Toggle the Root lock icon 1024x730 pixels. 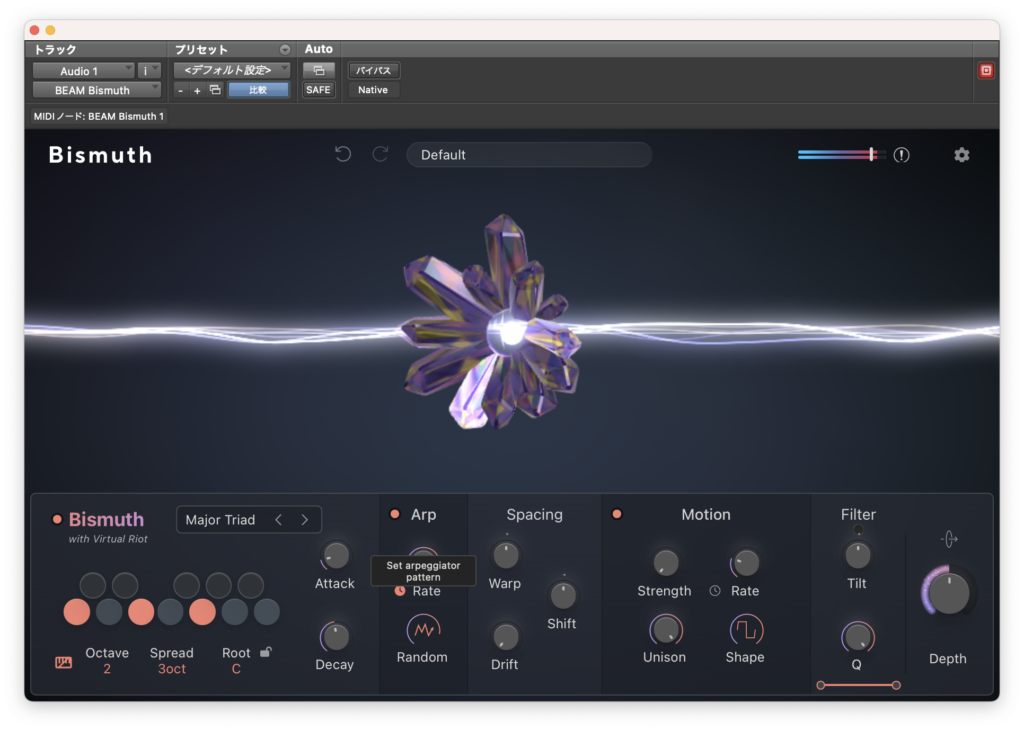coord(266,652)
